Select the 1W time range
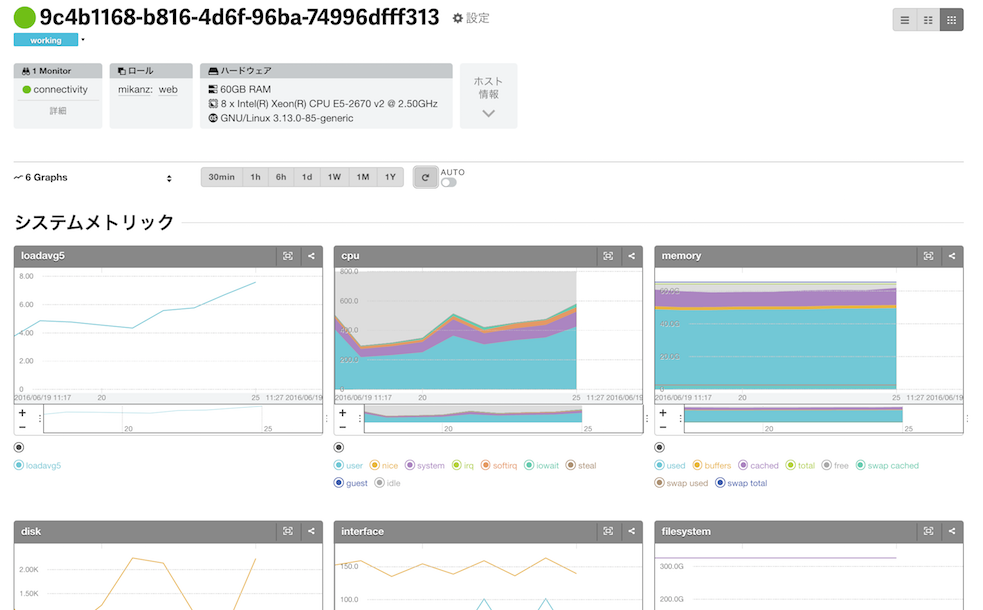The image size is (983, 610). pyautogui.click(x=334, y=177)
